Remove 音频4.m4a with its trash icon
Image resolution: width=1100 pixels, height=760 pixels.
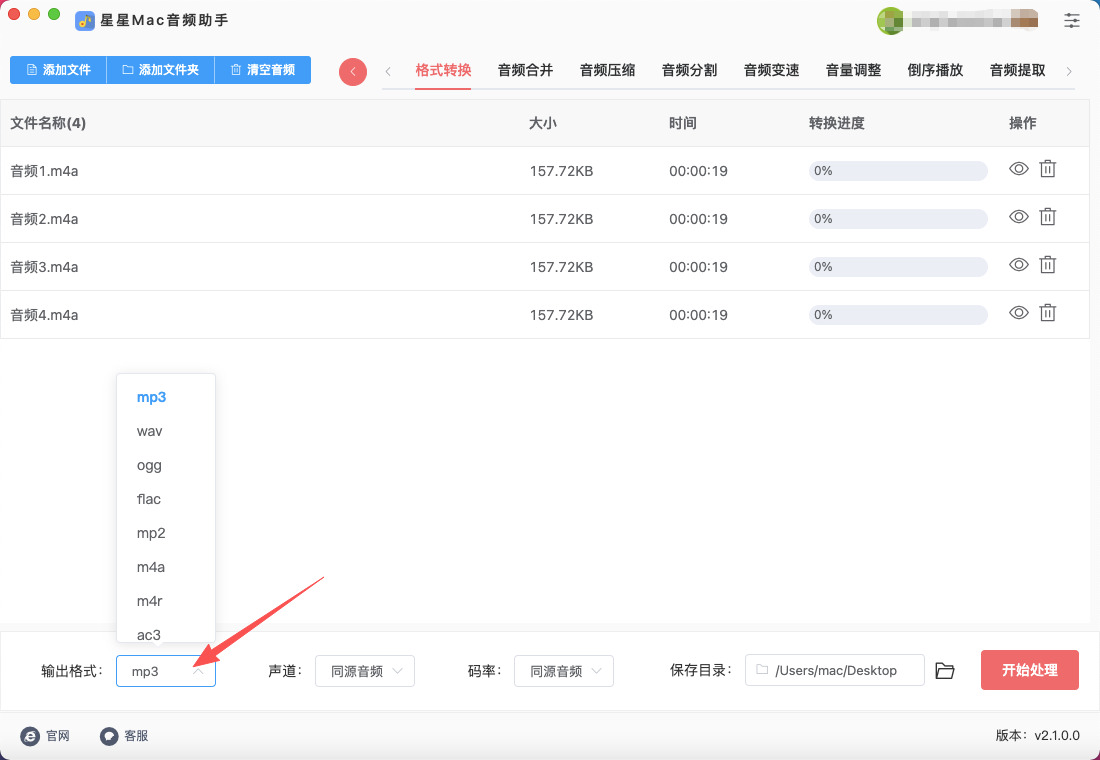click(1047, 313)
